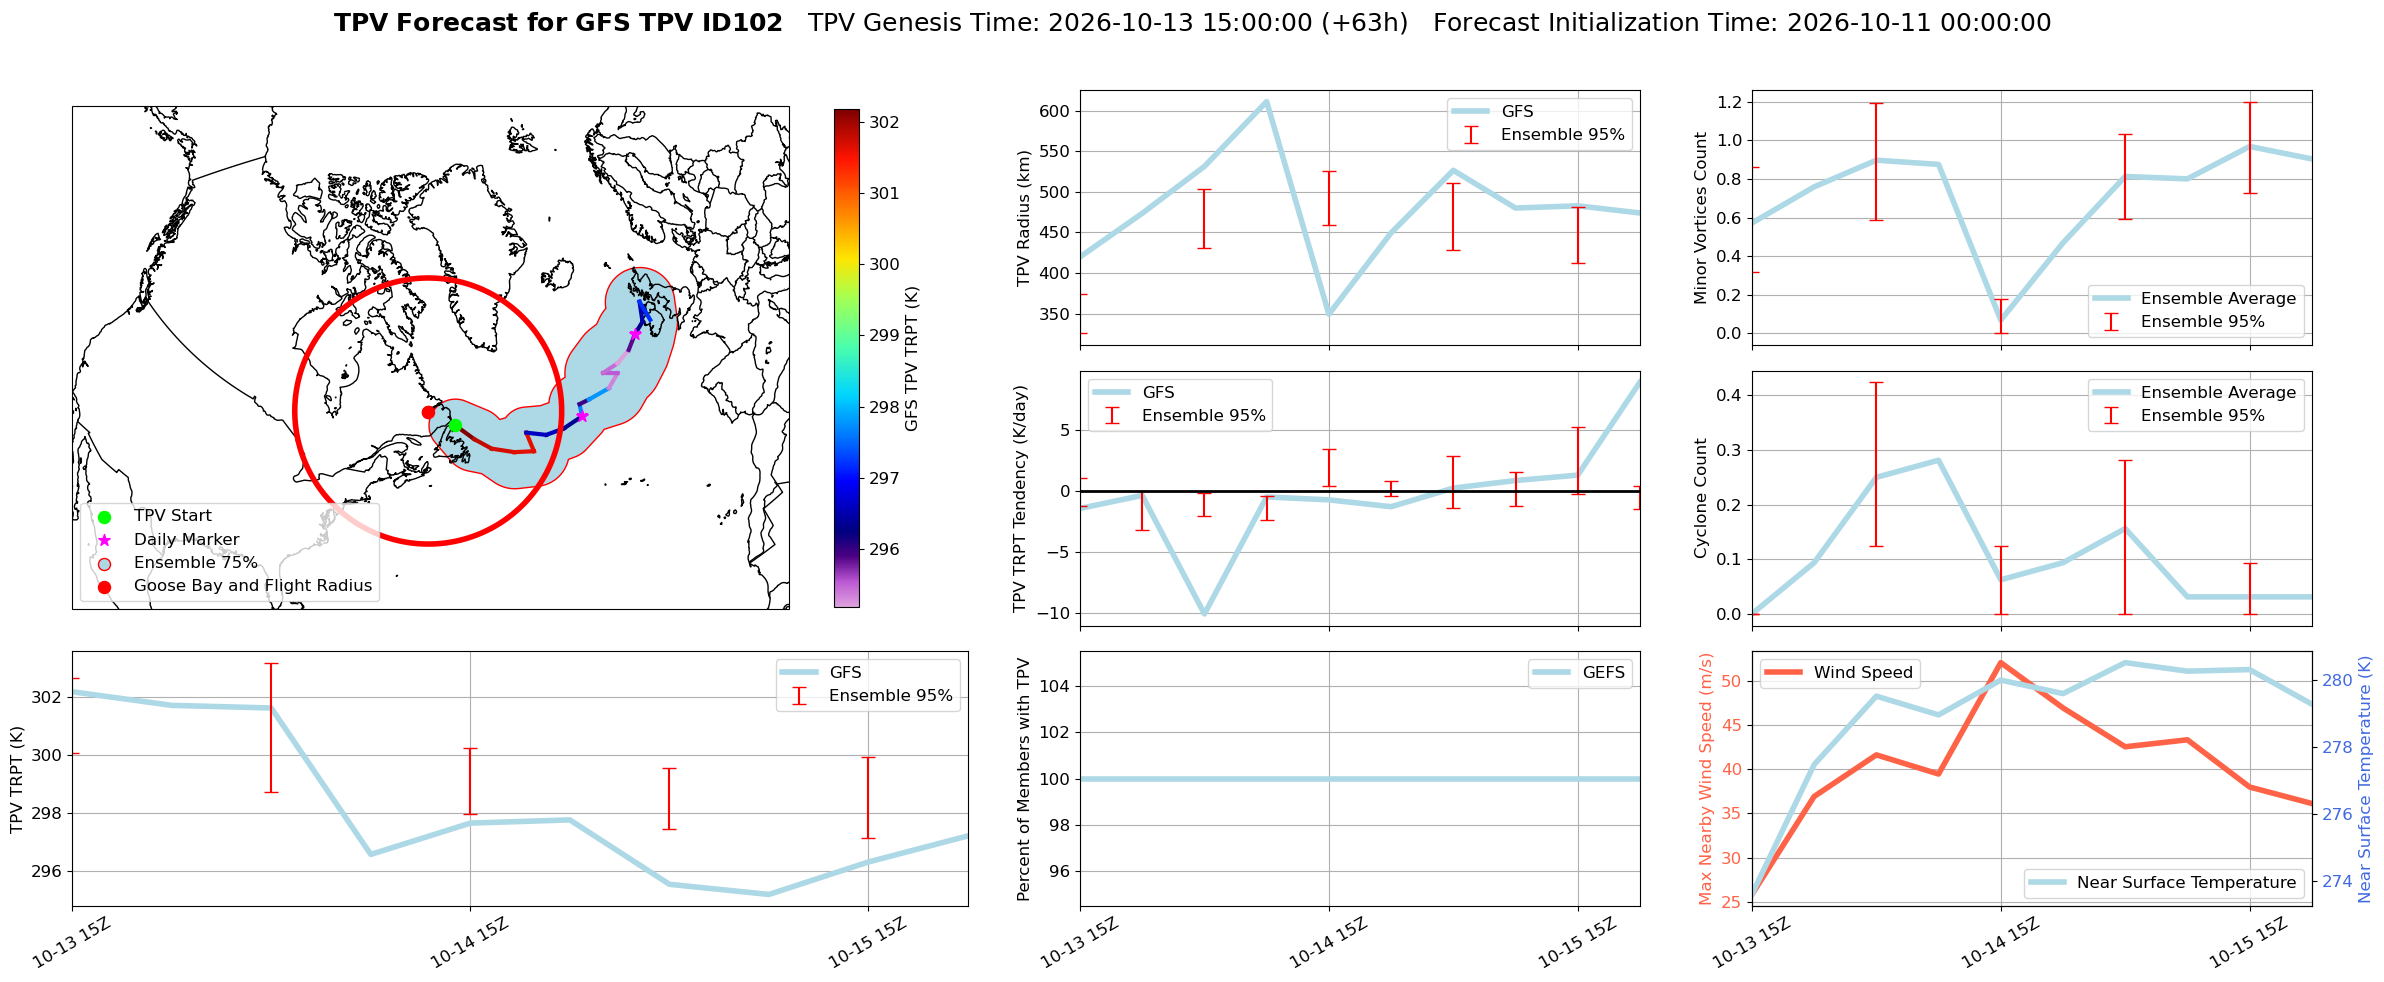Click '10-15 15Z' tick under Percent of Members plot

click(1577, 941)
